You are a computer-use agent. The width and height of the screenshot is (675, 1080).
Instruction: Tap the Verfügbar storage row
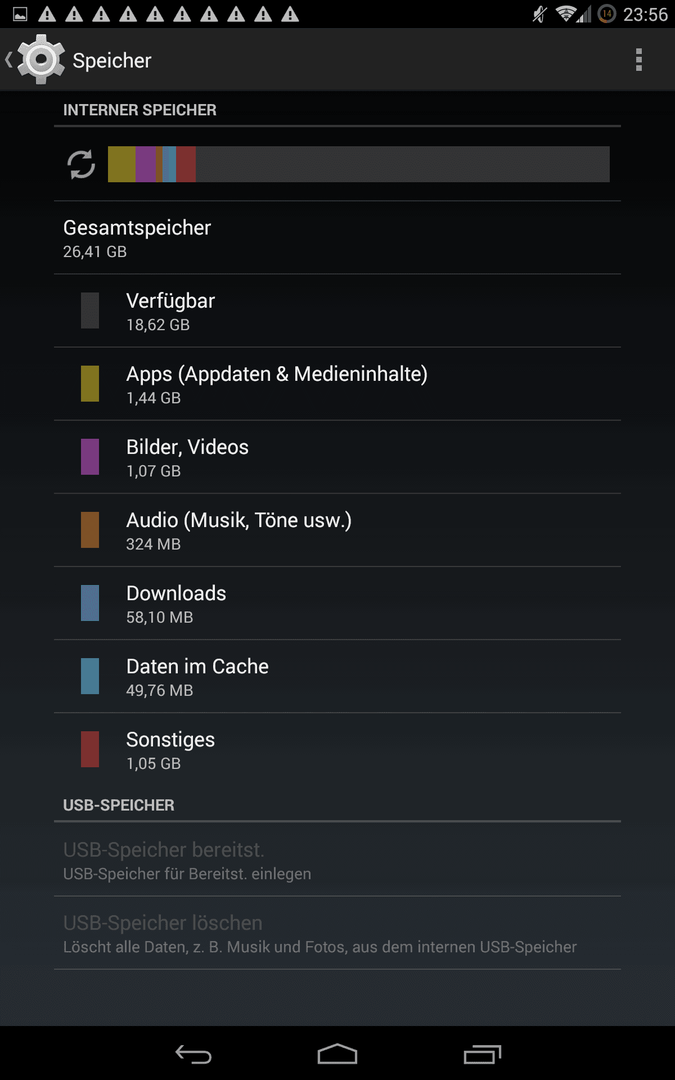(338, 311)
